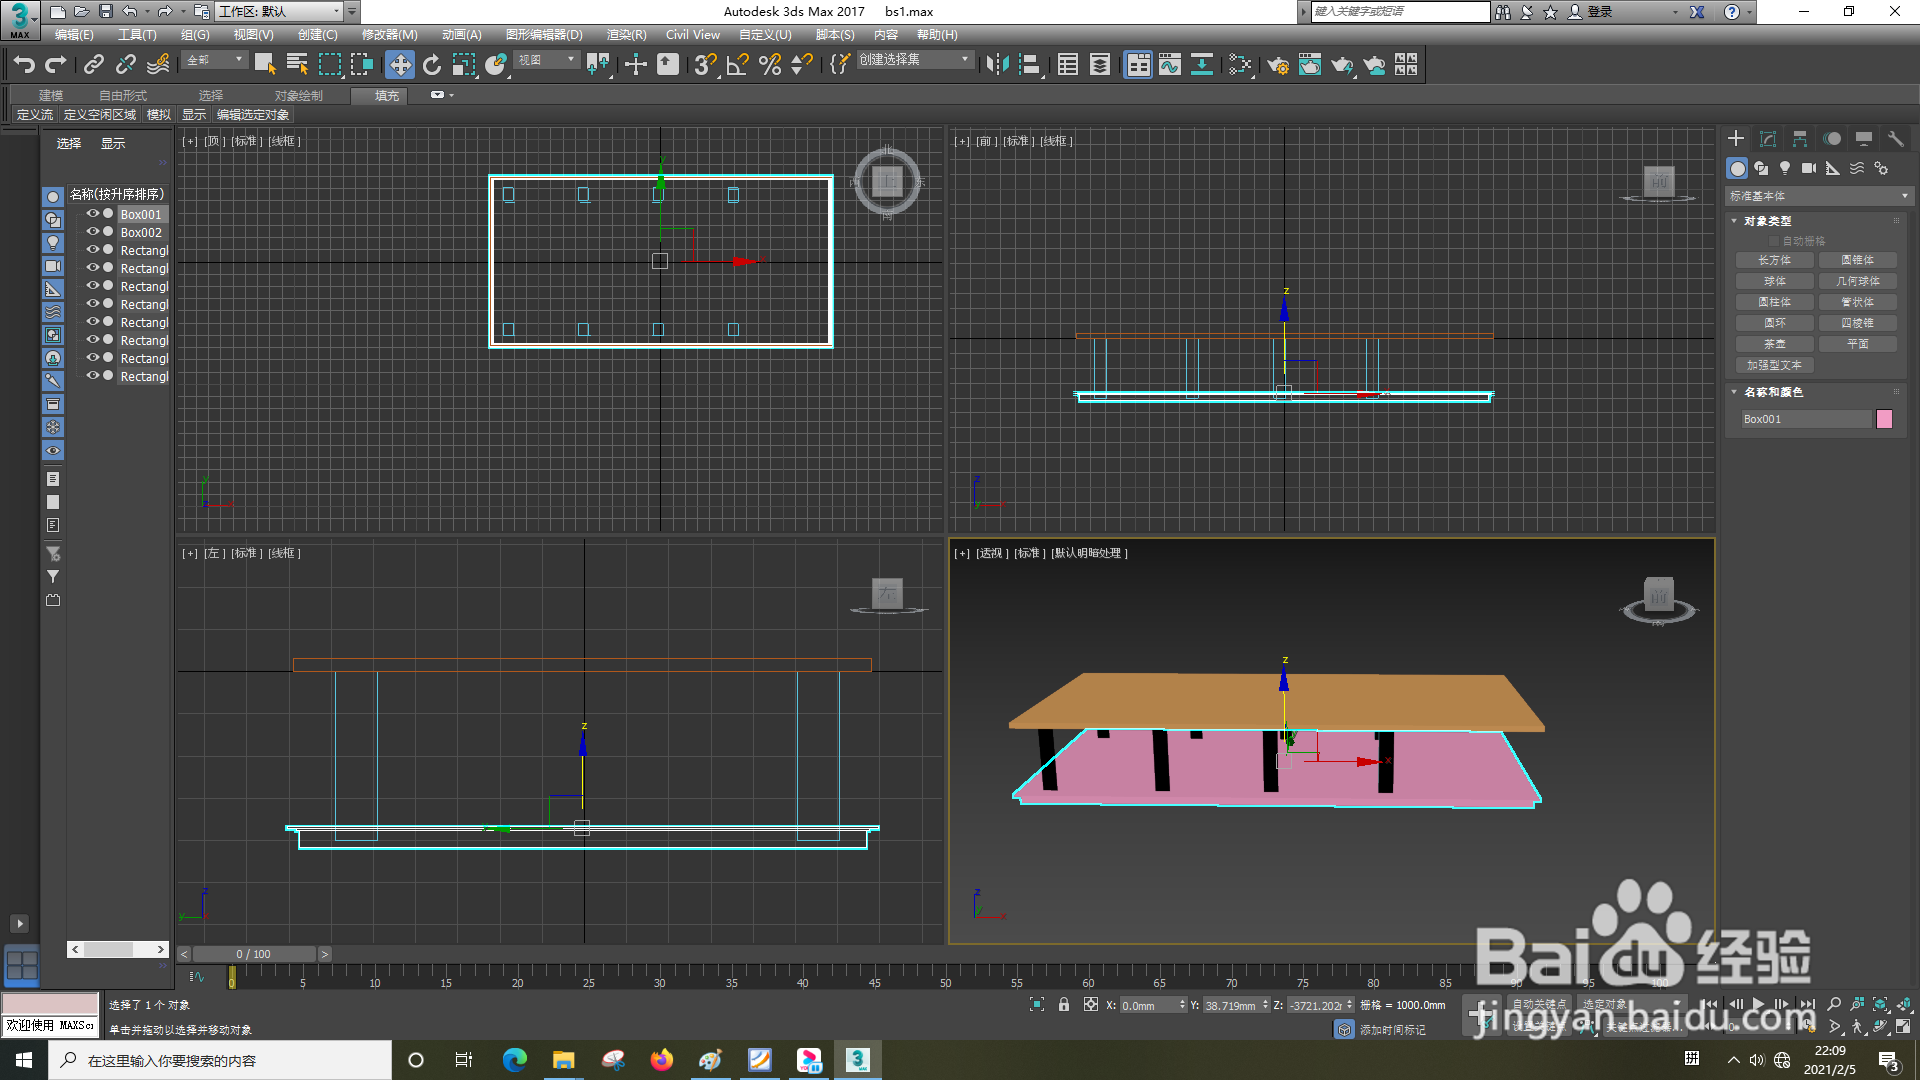Click the 长方体 box button
Viewport: 1920px width, 1082px height.
click(x=1775, y=260)
